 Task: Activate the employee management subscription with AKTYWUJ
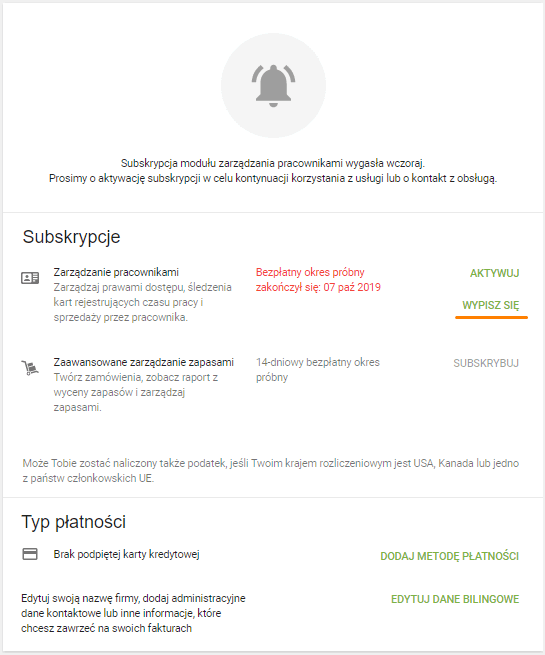(494, 273)
